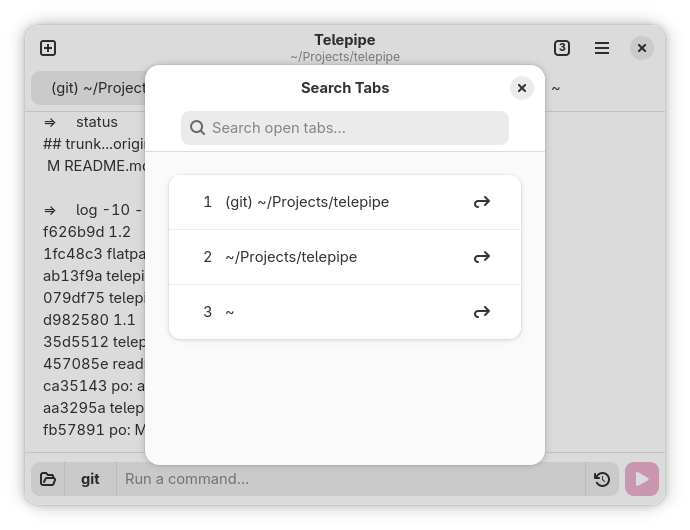Open the working directory folder icon
The image size is (690, 530).
point(48,479)
